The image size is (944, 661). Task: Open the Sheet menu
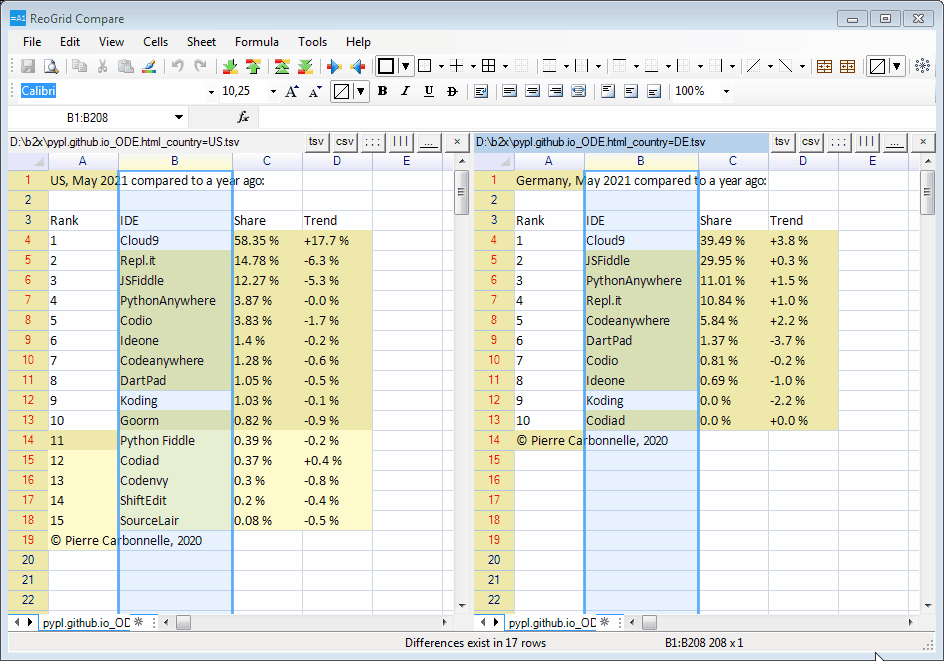tap(201, 42)
